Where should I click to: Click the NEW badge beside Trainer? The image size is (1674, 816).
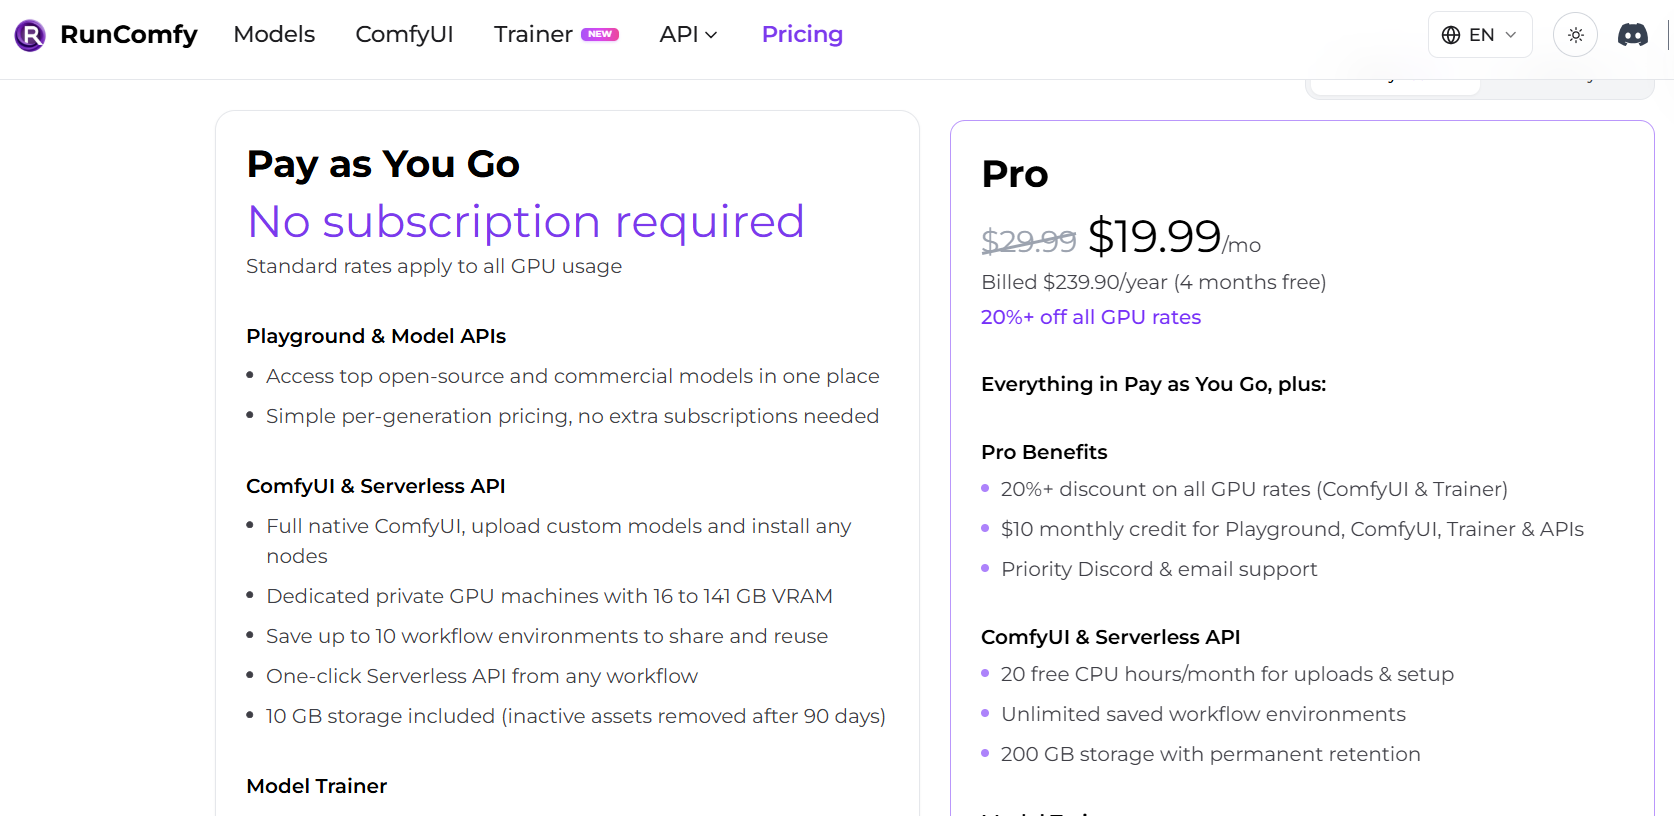point(600,34)
